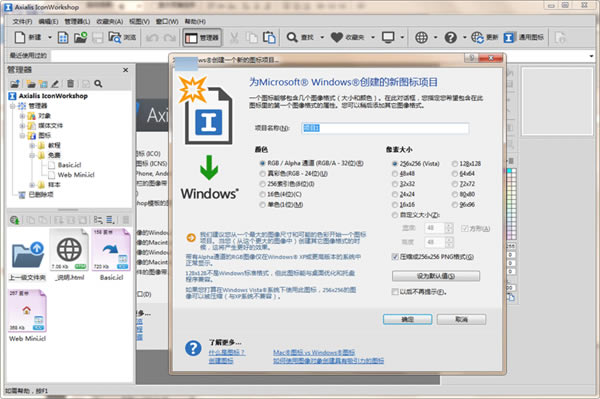Screen dimensions: 600x399
Task: Open the File menu
Action: tap(23, 21)
